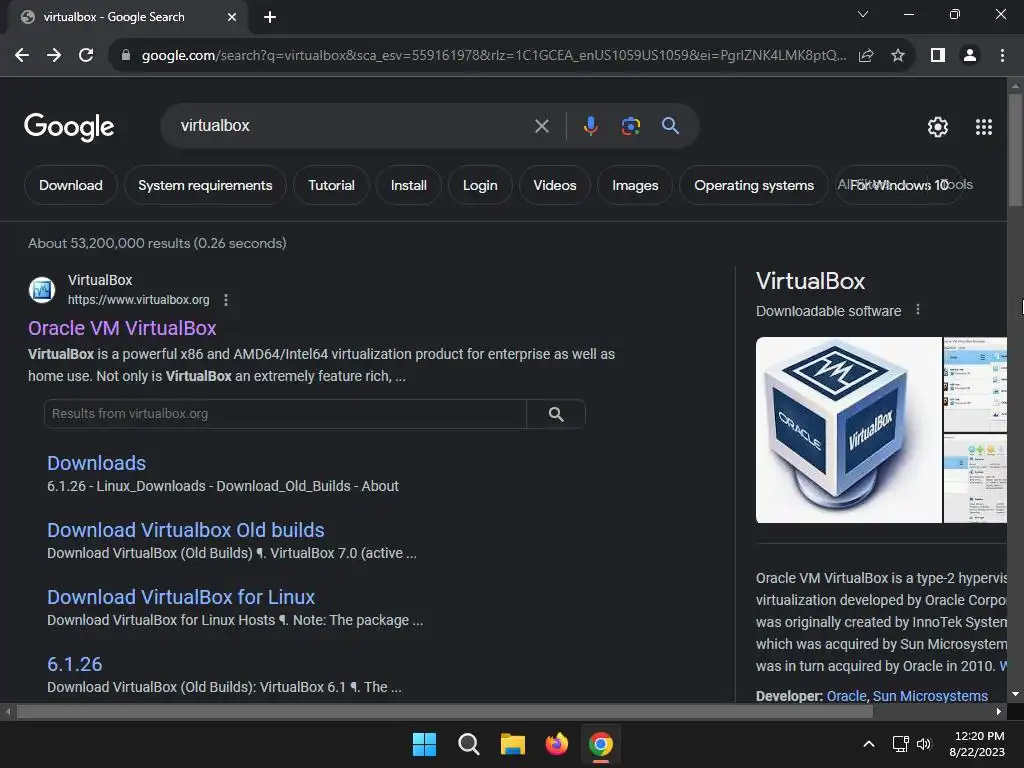Open the Oracle developer link
Screen dimensions: 1024x768
846,696
